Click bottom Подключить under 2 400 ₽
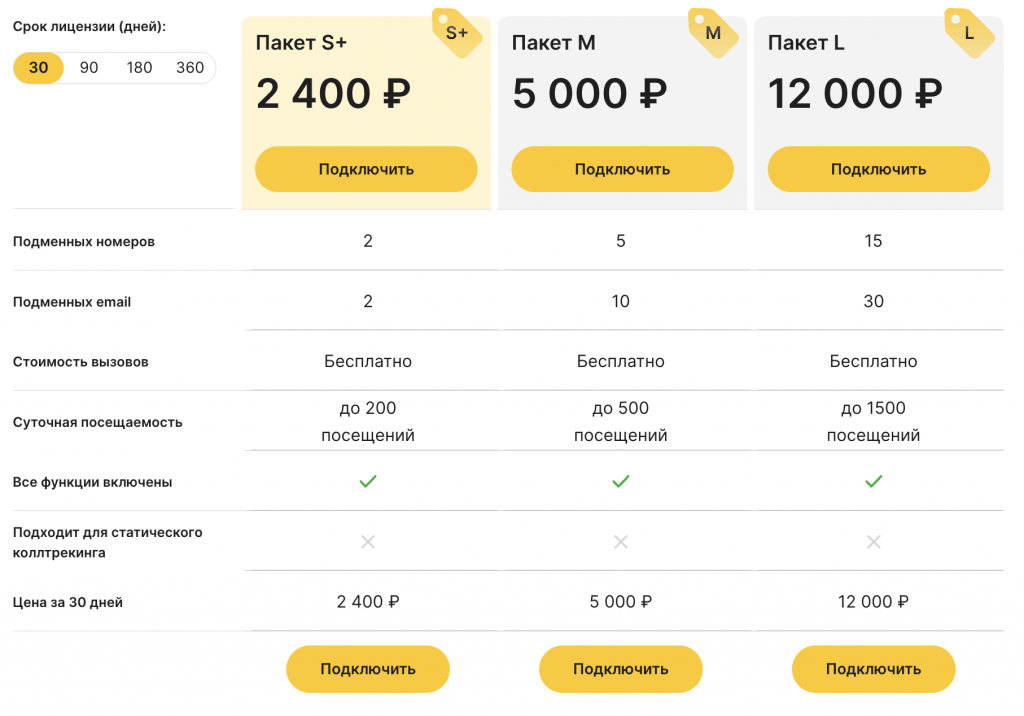 point(368,669)
